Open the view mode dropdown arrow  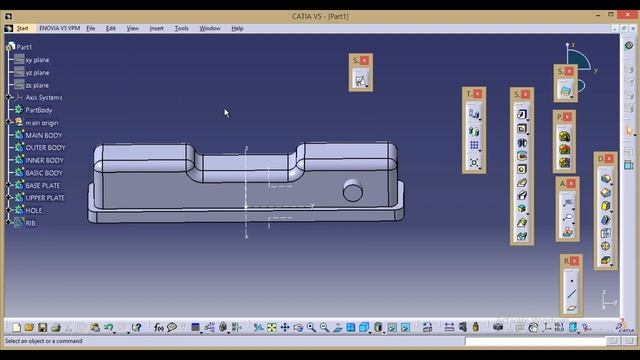coord(384,332)
